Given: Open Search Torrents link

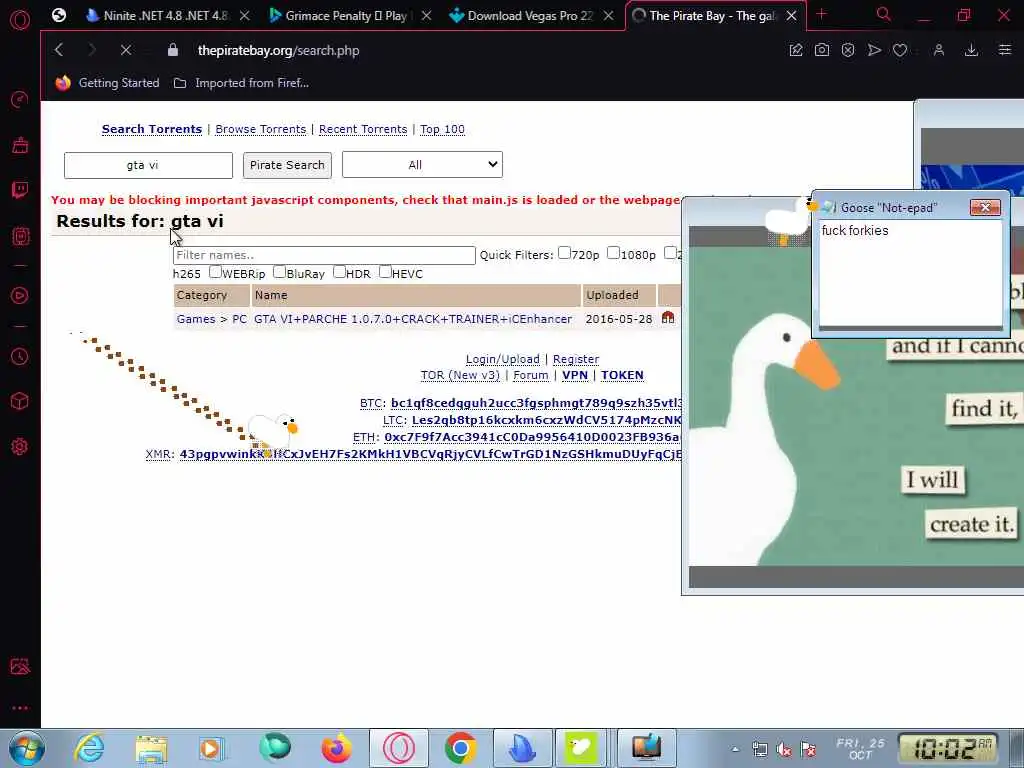Looking at the screenshot, I should (x=152, y=129).
